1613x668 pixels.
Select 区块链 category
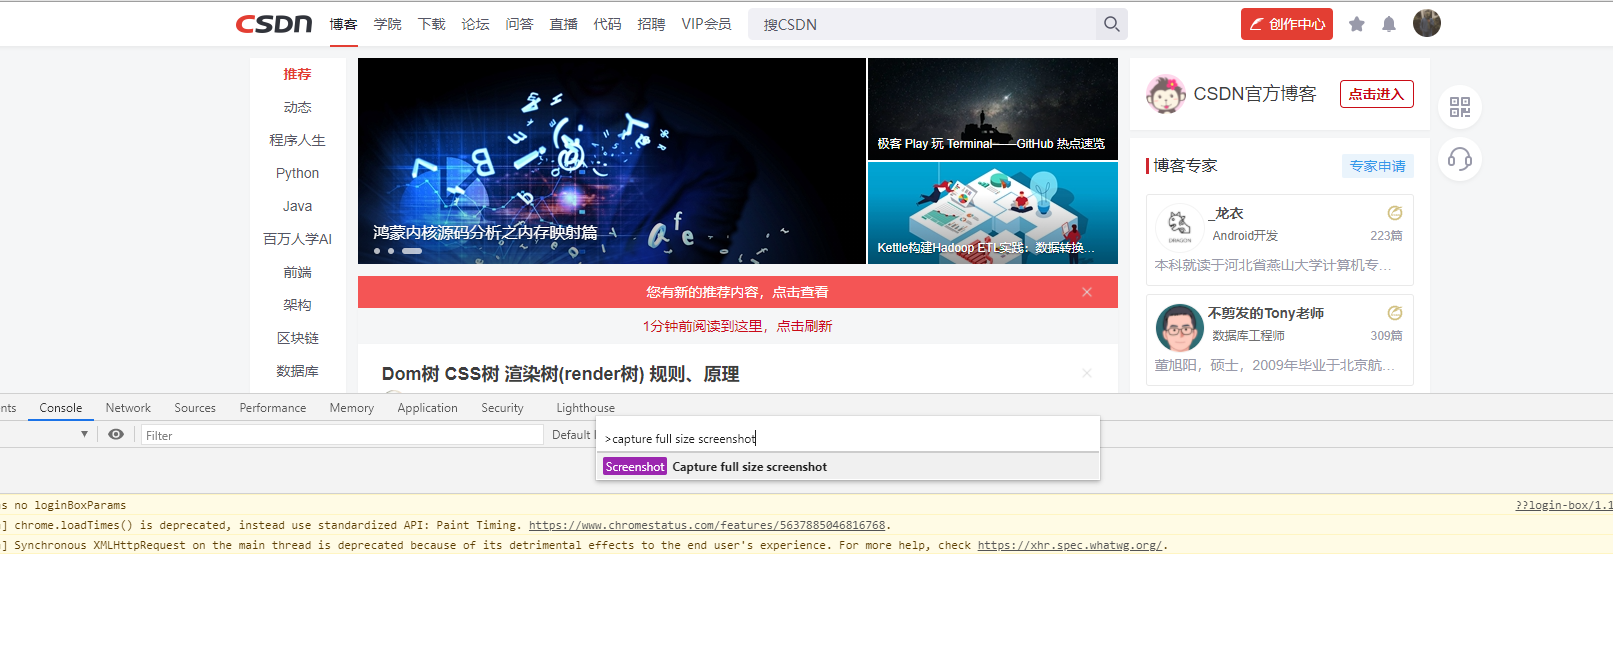(x=297, y=338)
